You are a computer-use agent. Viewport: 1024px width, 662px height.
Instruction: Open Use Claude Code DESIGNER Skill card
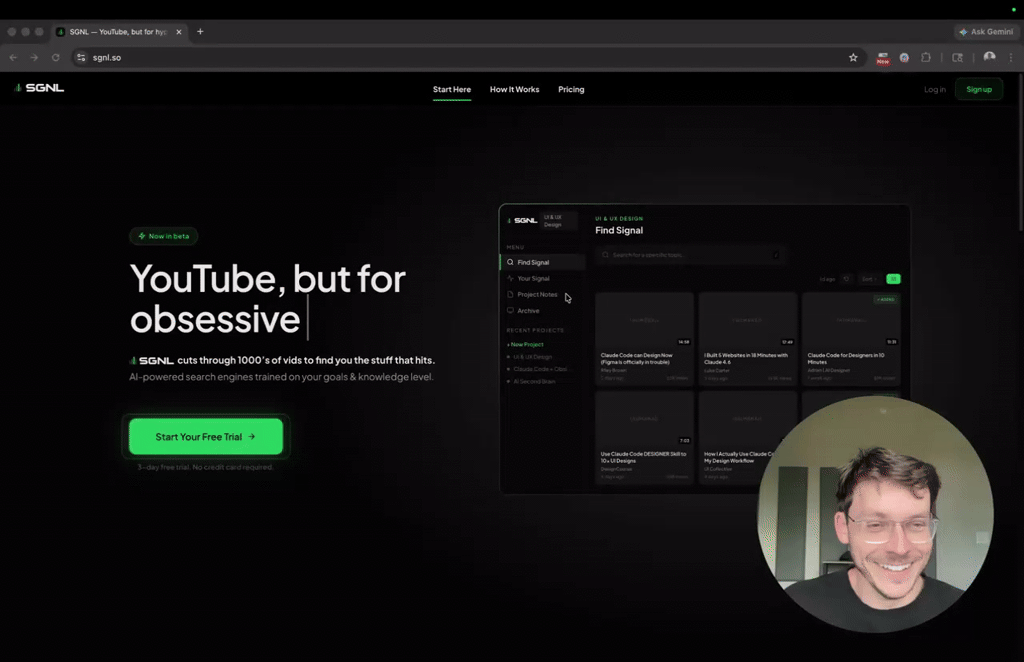644,437
